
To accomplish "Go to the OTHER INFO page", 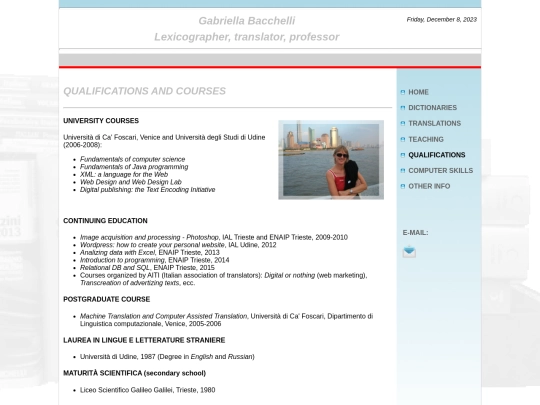I will (429, 186).
